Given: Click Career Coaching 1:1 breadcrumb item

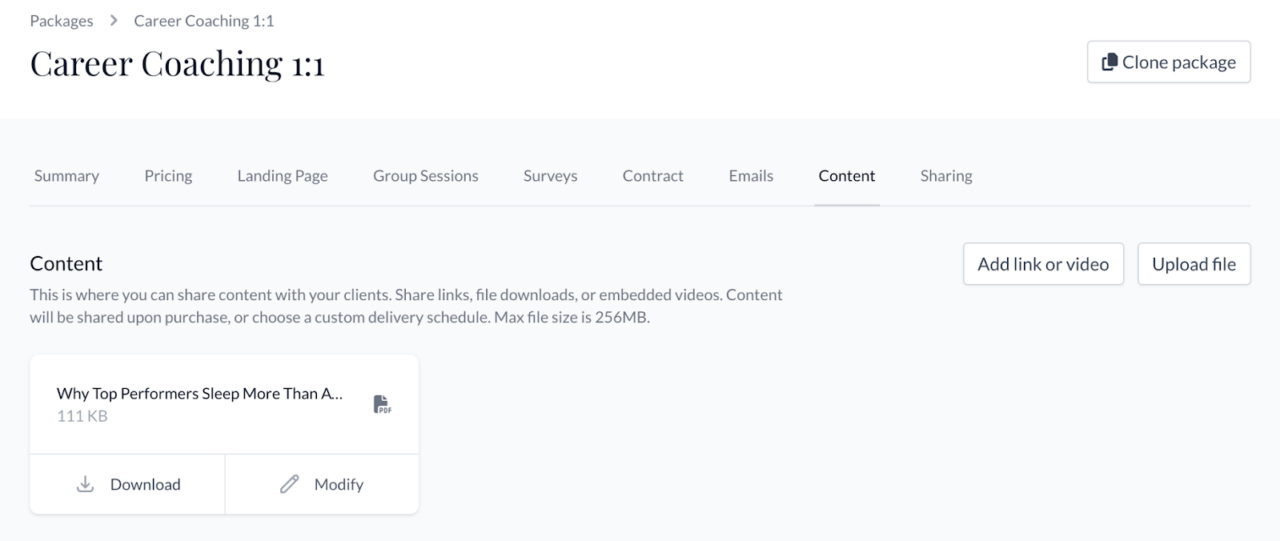Looking at the screenshot, I should click(x=204, y=21).
